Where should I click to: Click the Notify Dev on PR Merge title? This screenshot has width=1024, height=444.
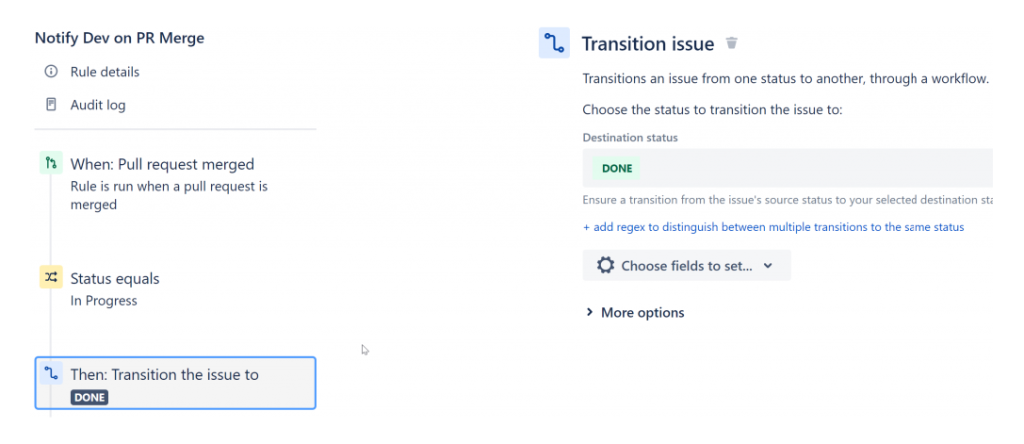(x=120, y=38)
